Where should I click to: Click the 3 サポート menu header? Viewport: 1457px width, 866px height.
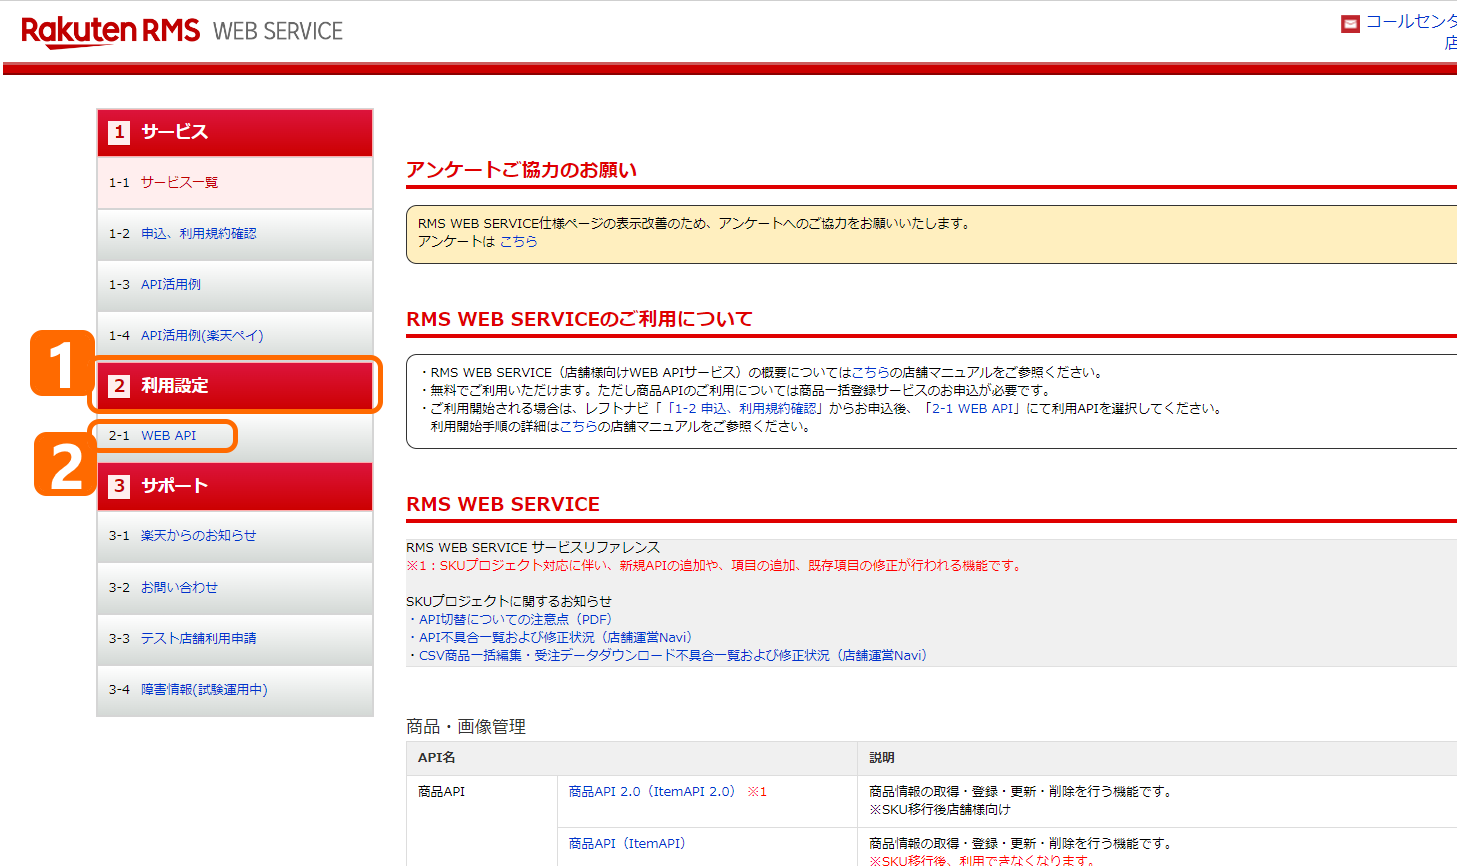[x=235, y=486]
